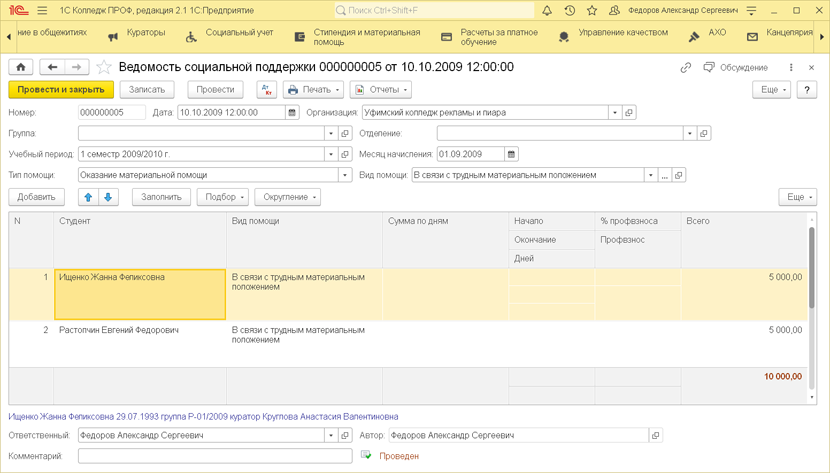This screenshot has height=473, width=830.
Task: Open notifications bell icon
Action: (x=547, y=10)
